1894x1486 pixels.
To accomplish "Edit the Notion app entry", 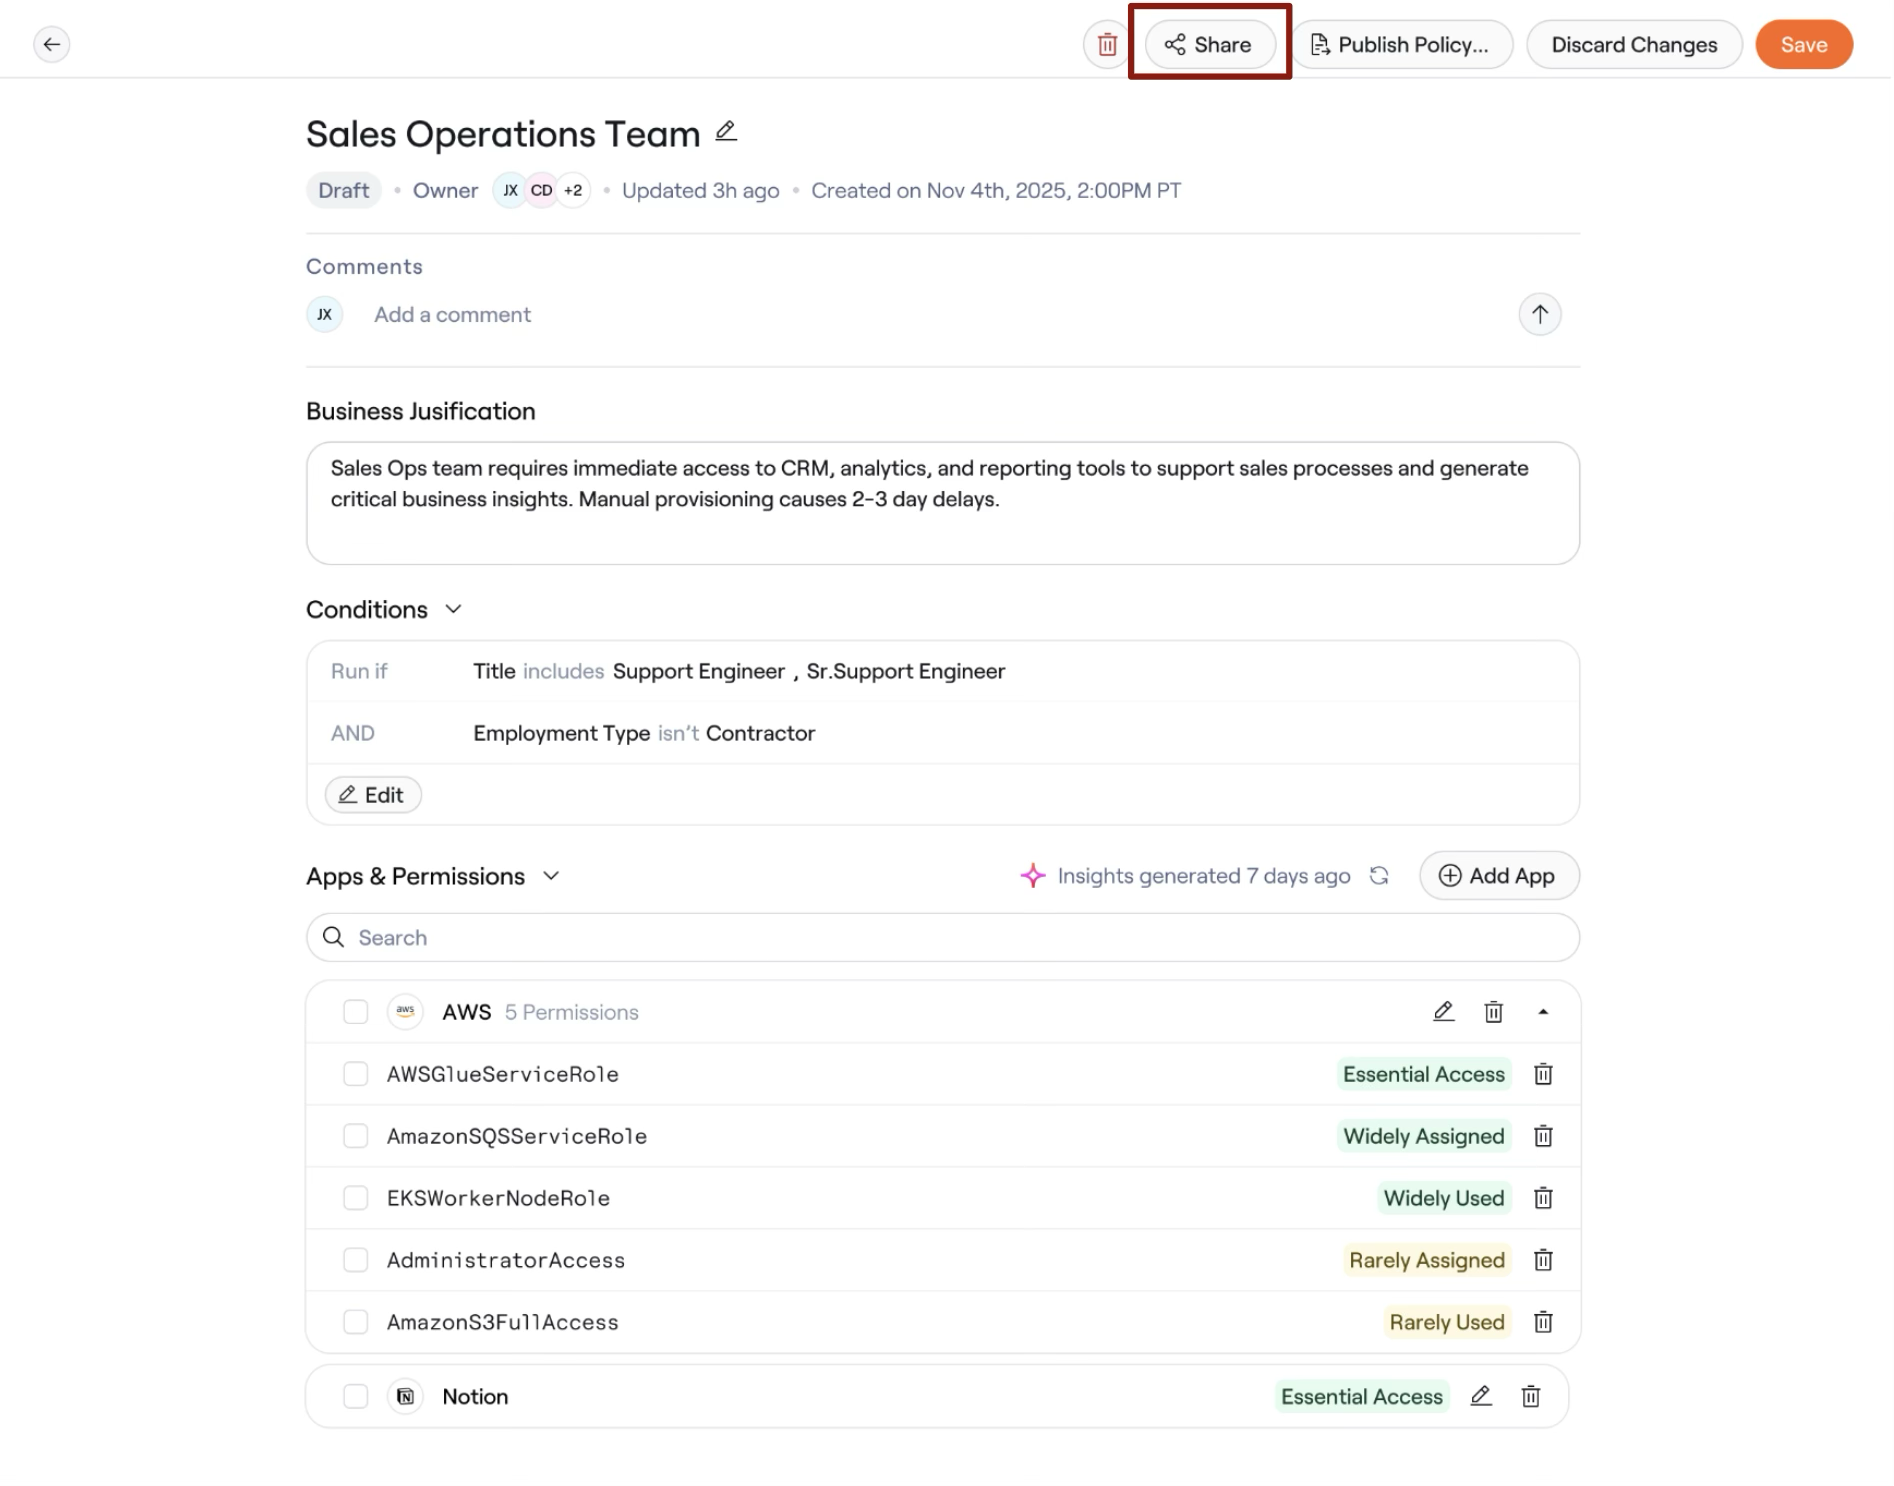I will click(x=1481, y=1396).
